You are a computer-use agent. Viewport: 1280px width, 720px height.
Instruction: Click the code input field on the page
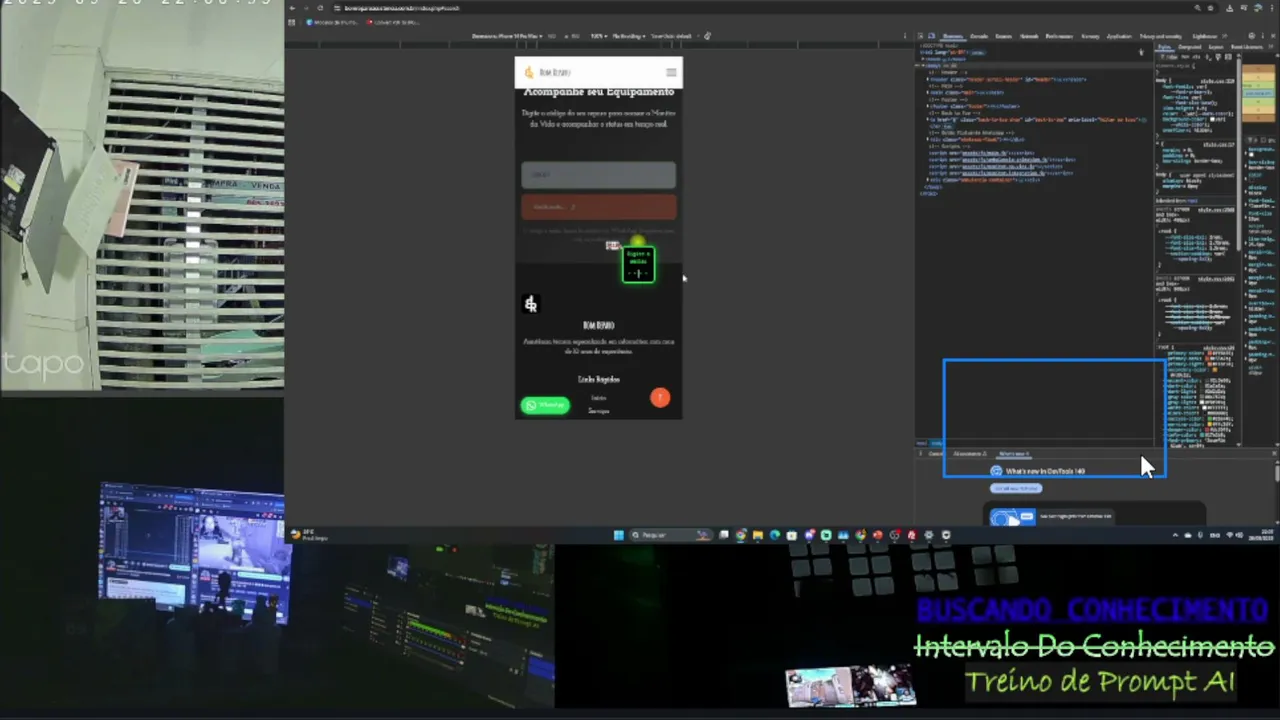[598, 175]
